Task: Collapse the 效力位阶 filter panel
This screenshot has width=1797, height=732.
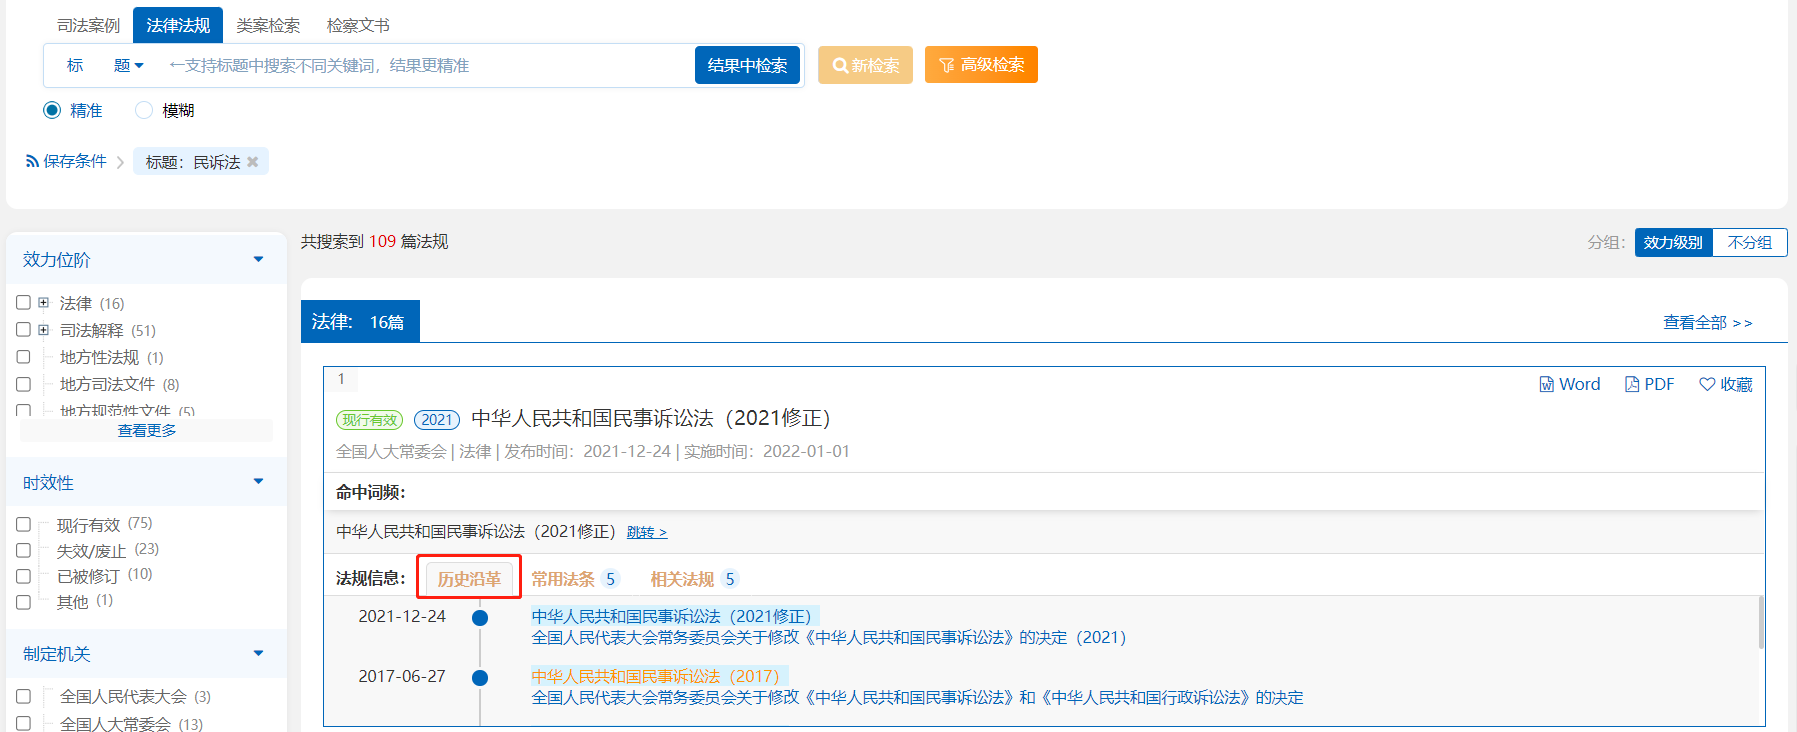Action: tap(258, 259)
